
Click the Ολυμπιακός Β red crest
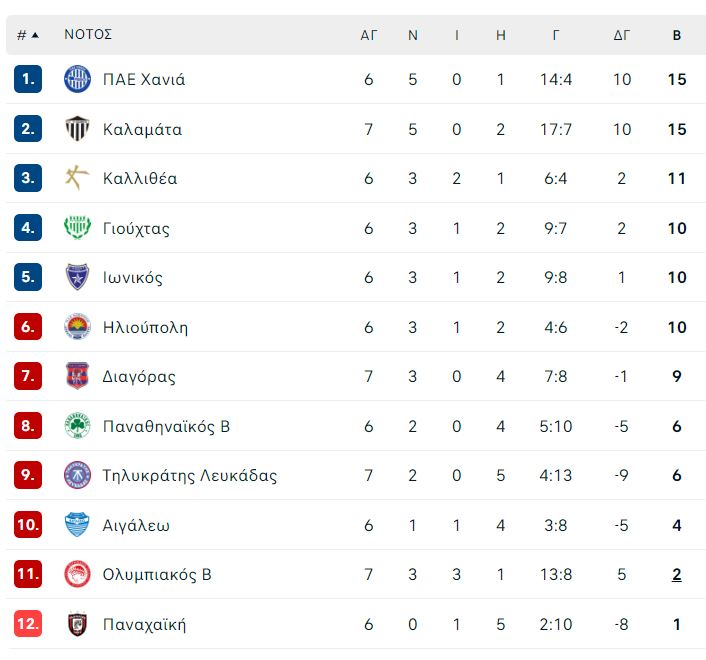(x=77, y=574)
